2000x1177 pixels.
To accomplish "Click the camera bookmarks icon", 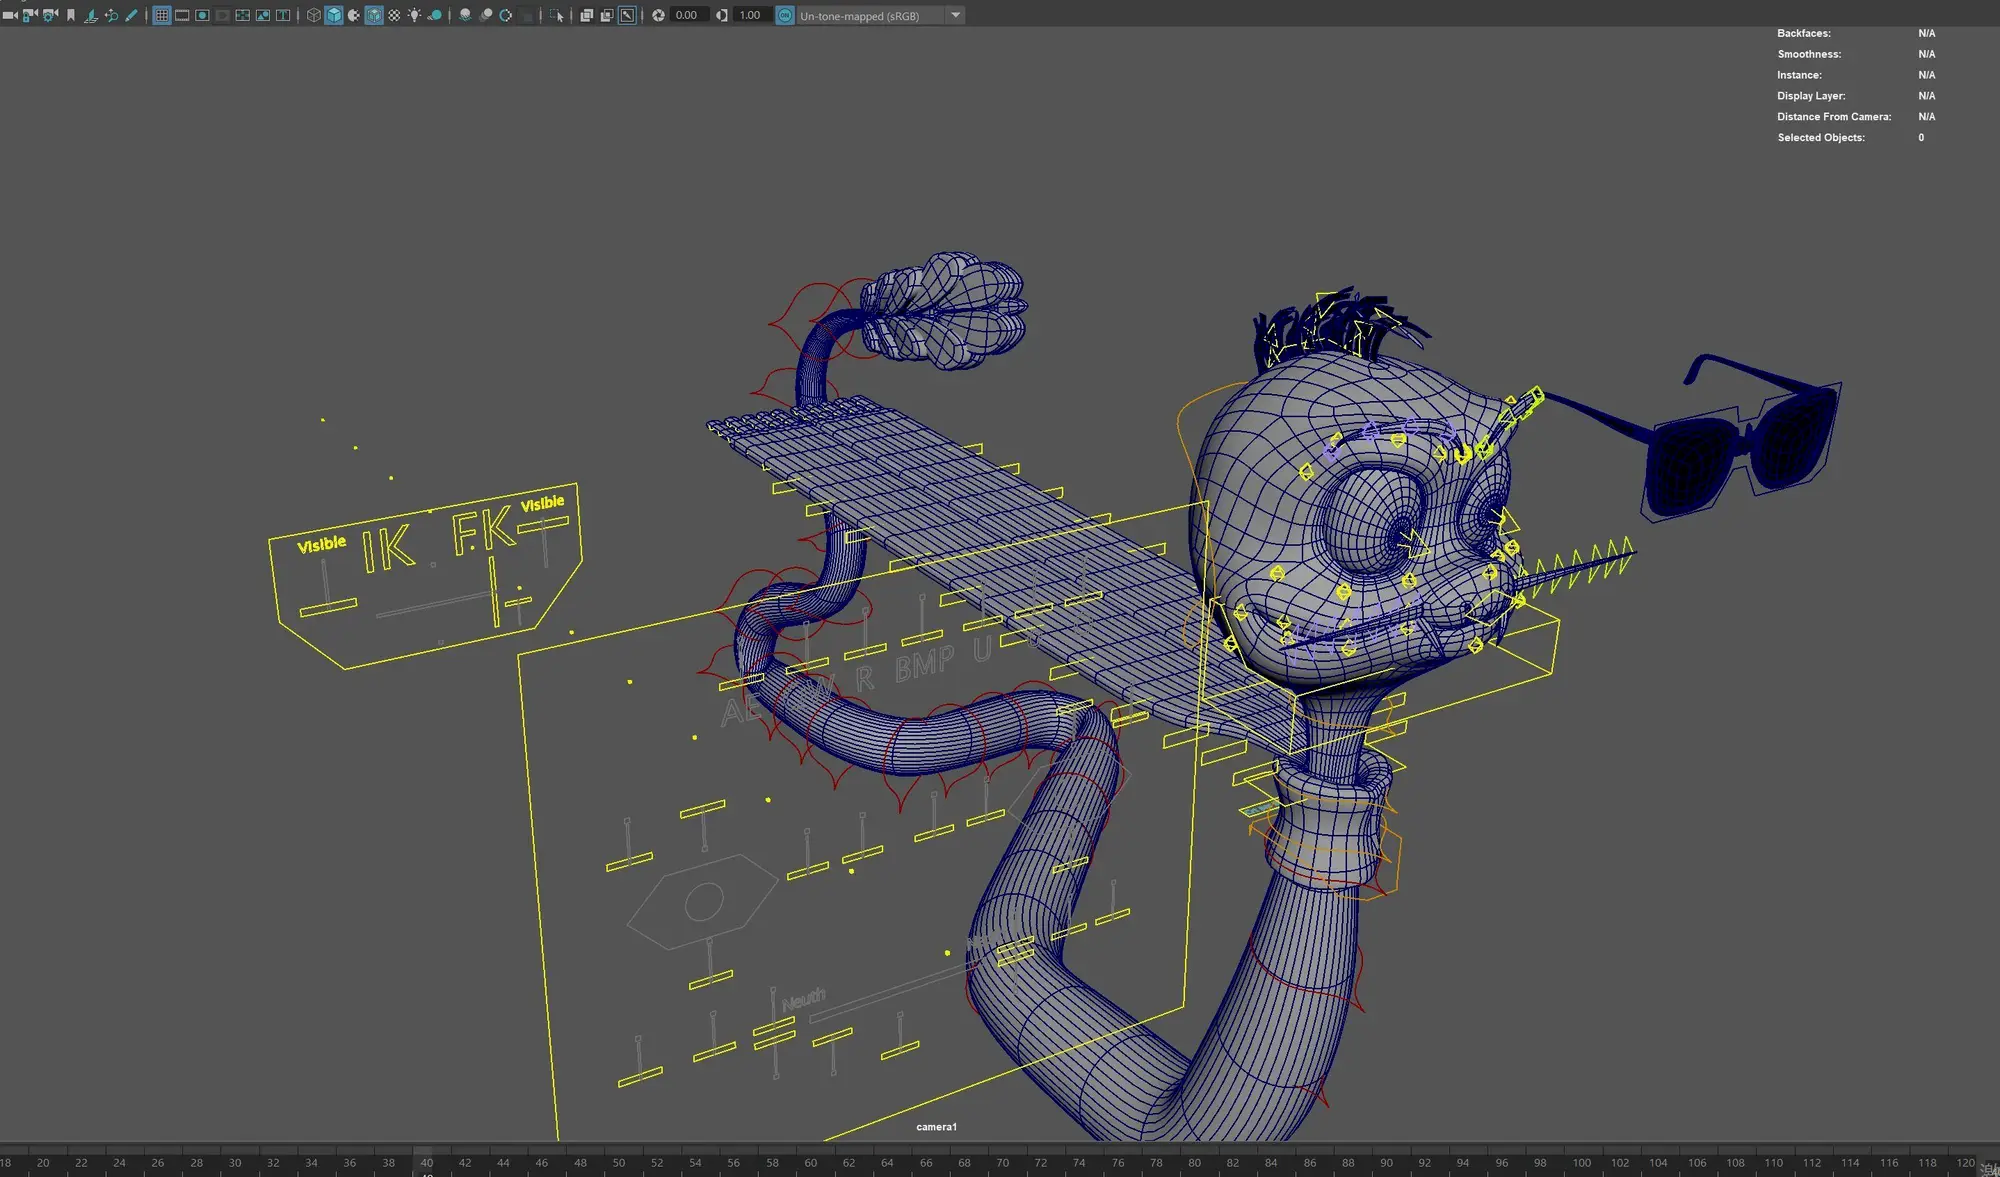I will 71,15.
